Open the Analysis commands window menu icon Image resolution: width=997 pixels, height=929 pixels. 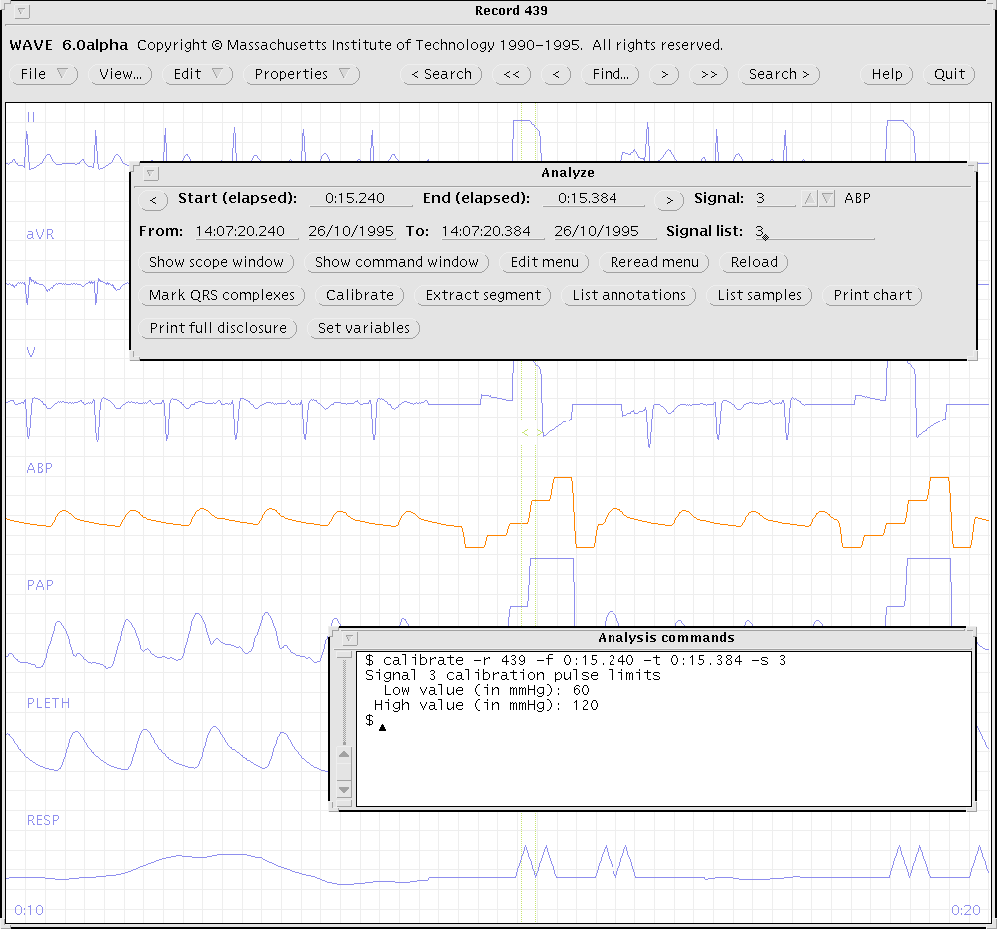349,638
